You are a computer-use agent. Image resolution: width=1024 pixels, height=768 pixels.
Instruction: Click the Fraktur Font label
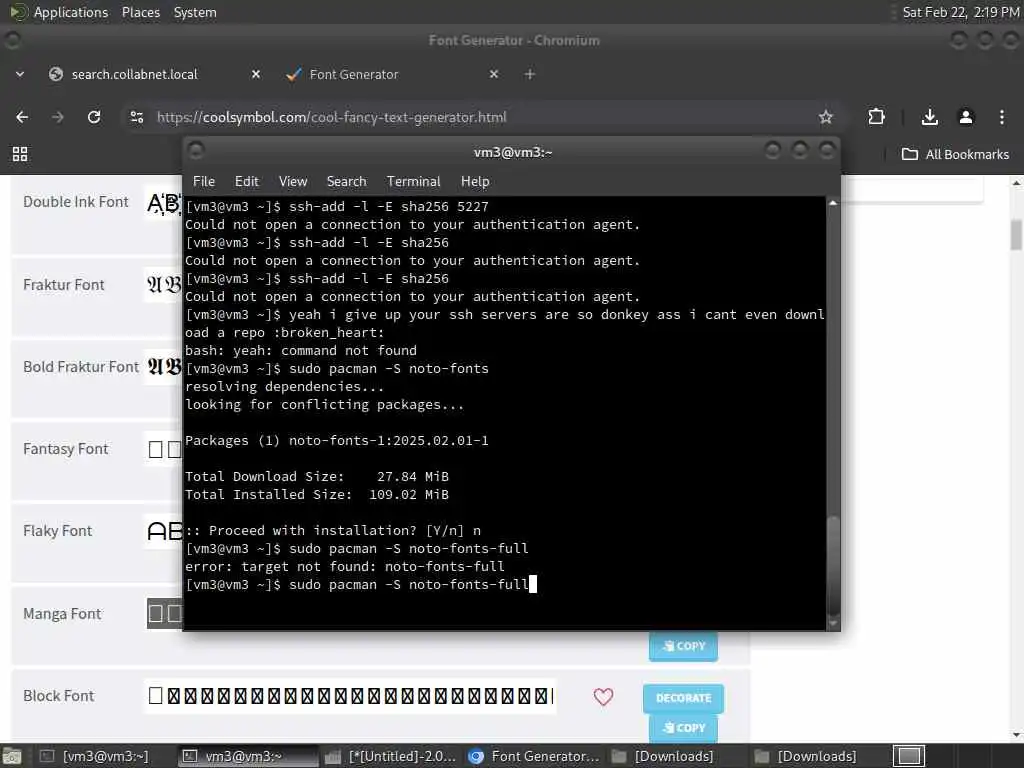[63, 285]
